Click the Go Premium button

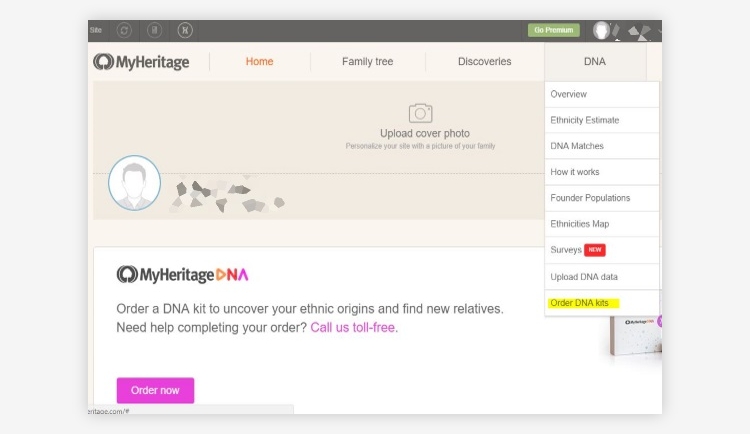point(553,30)
